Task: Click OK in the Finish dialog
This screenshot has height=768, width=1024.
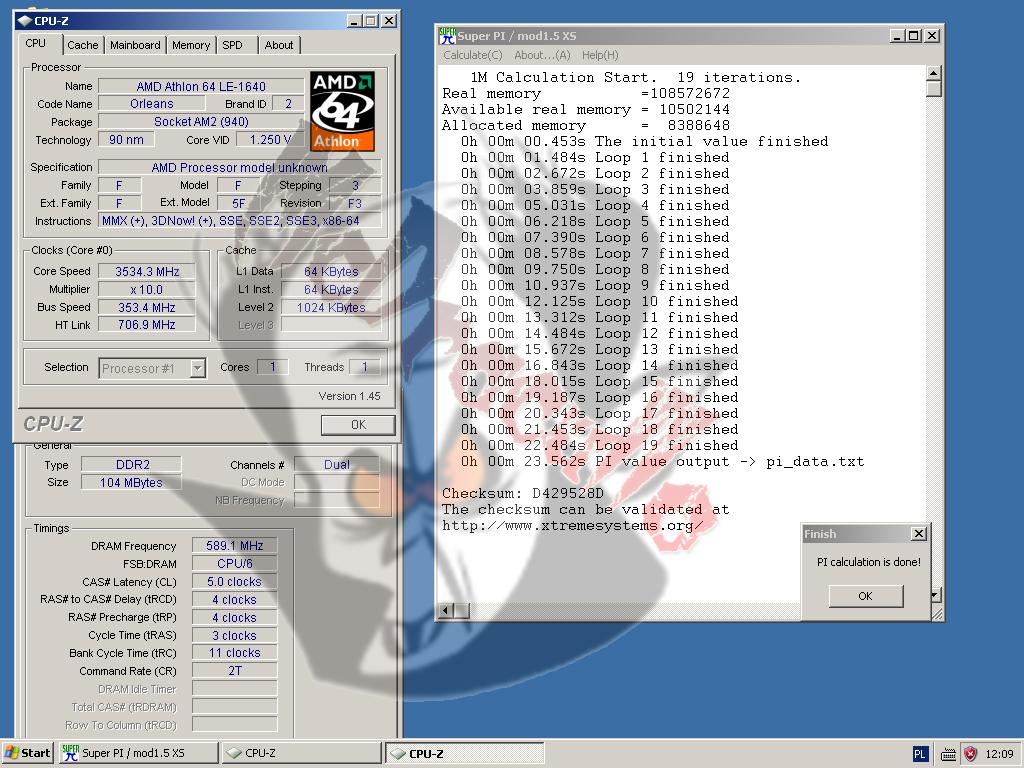Action: [865, 596]
